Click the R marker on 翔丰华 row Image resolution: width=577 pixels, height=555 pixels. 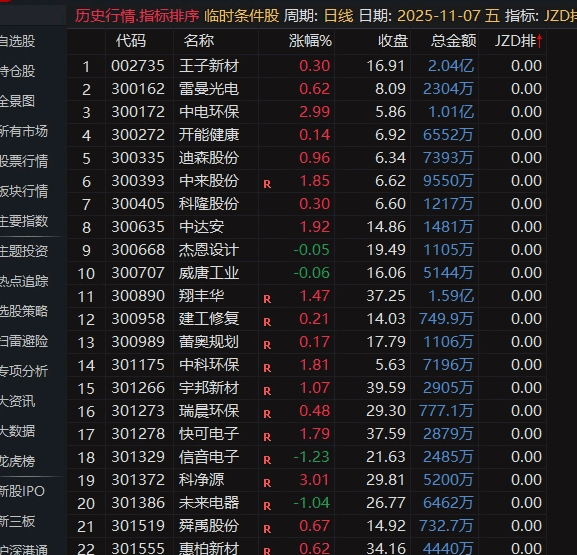(267, 299)
